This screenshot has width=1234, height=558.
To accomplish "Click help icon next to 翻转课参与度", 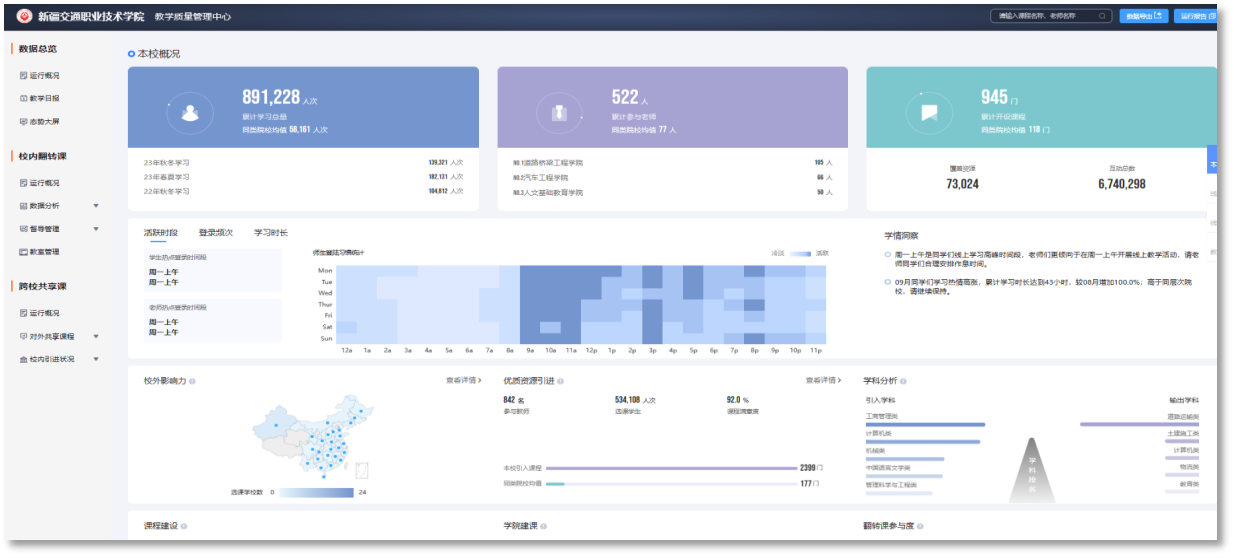I will (x=920, y=526).
